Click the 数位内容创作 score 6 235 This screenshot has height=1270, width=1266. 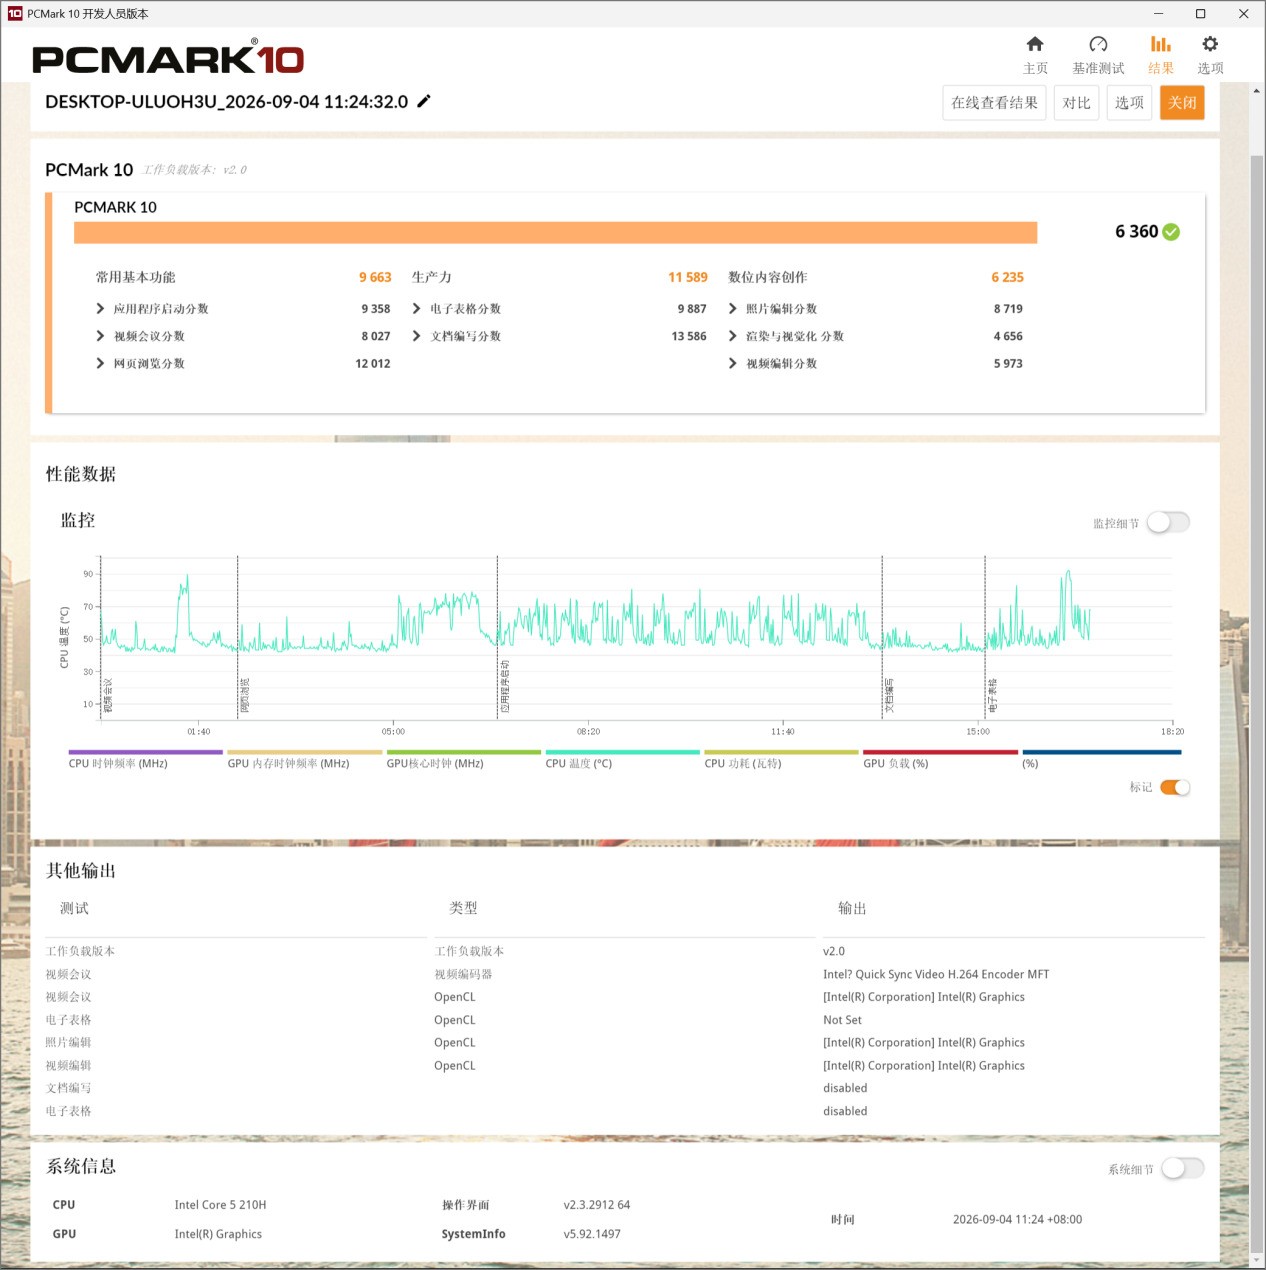coord(1007,277)
